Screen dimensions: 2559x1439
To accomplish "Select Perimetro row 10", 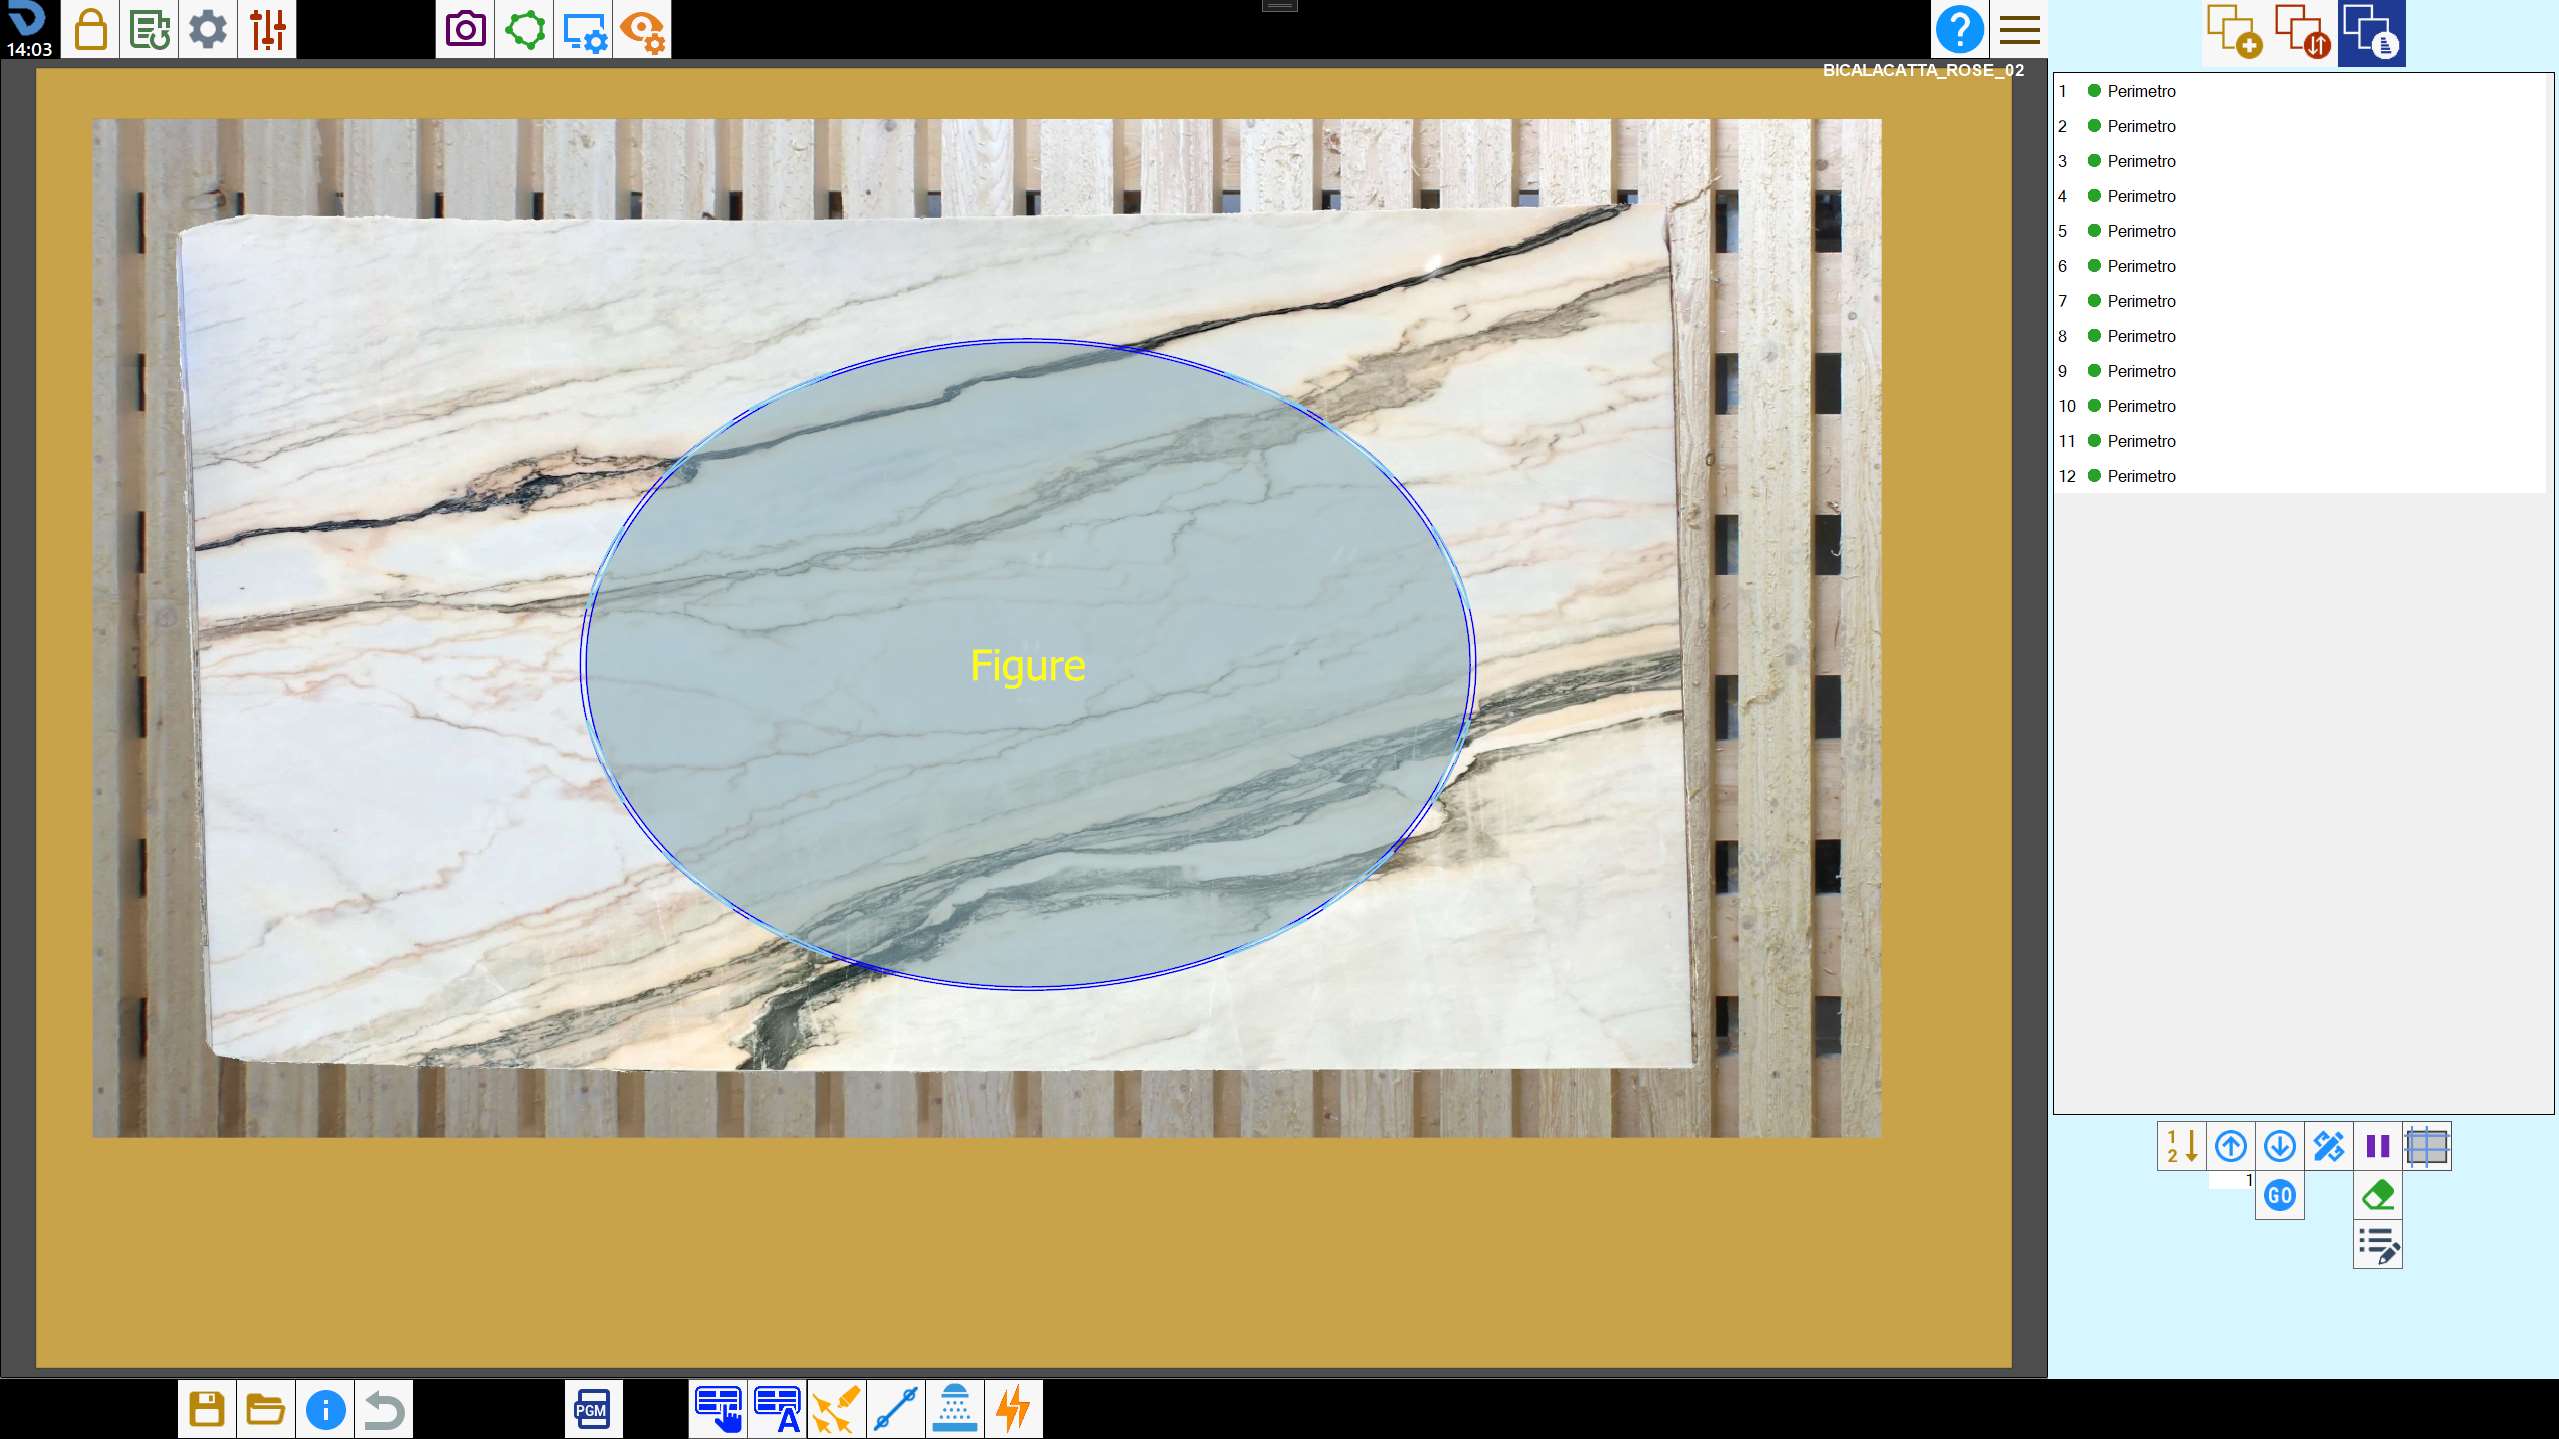I will pyautogui.click(x=2299, y=406).
